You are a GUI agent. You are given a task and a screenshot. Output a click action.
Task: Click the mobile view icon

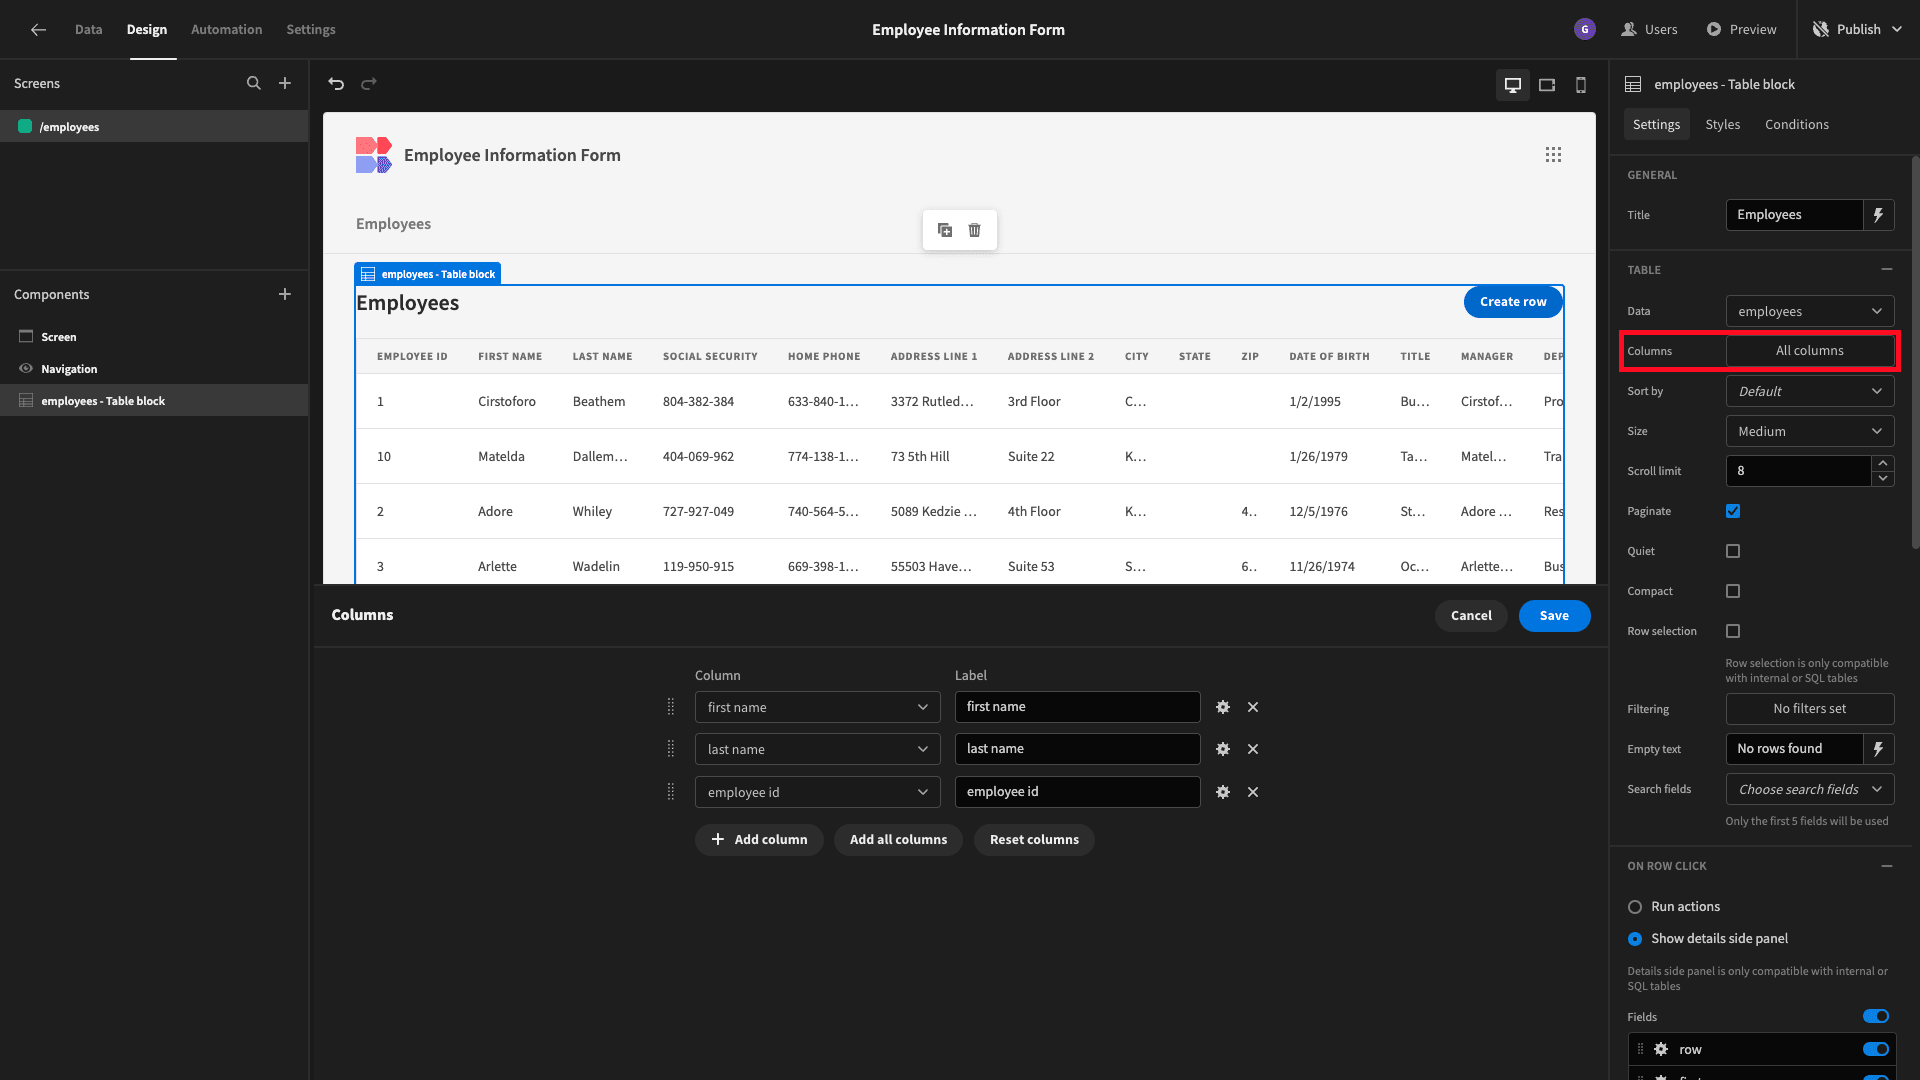point(1580,83)
